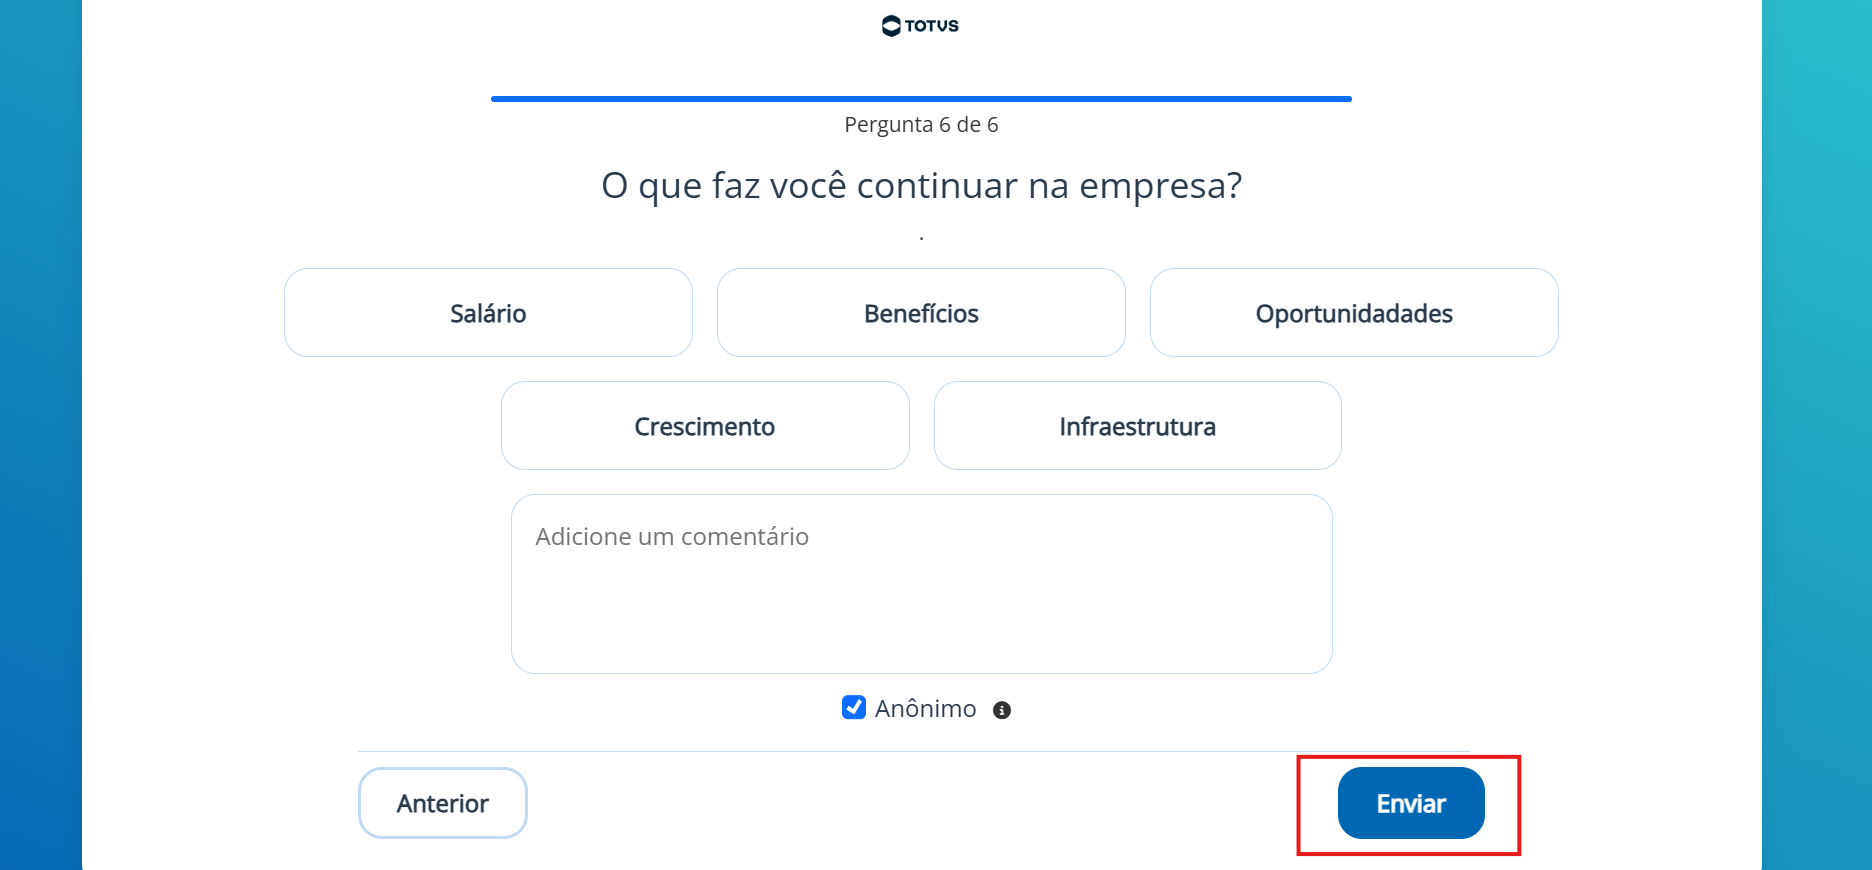Choose the Benefícios option

coord(921,313)
